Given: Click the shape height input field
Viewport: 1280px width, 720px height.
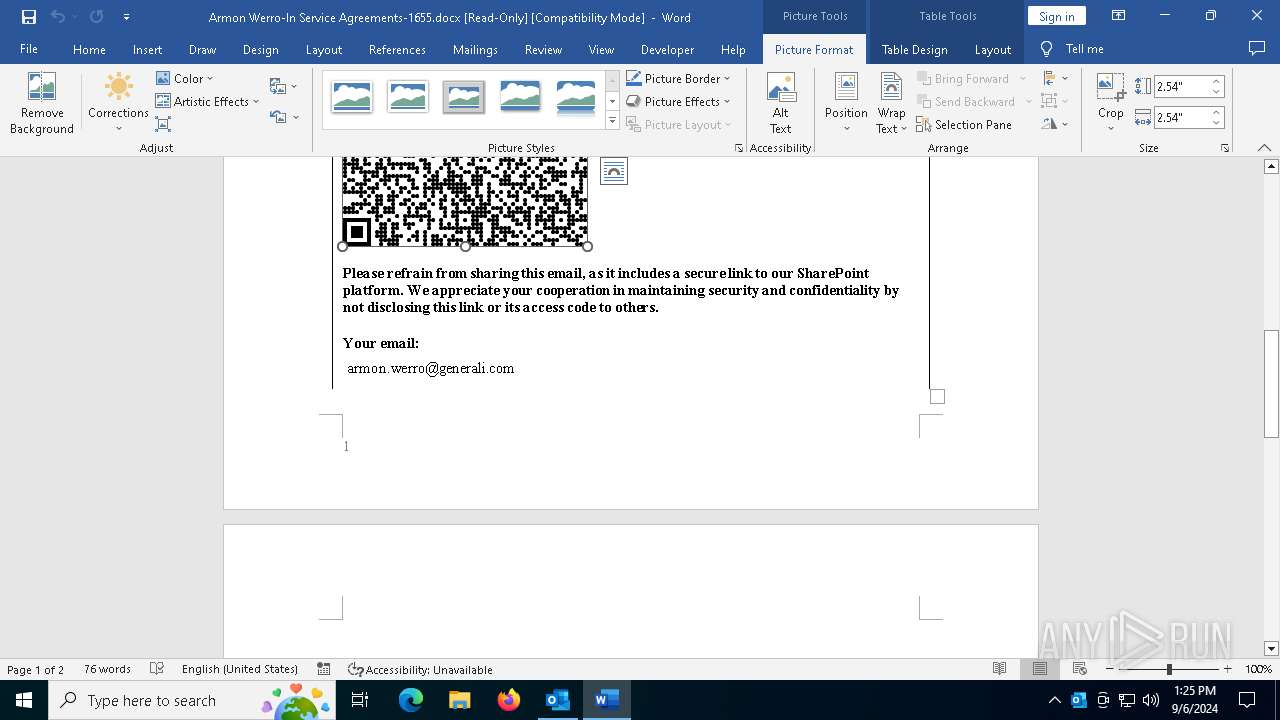Looking at the screenshot, I should click(x=1182, y=87).
